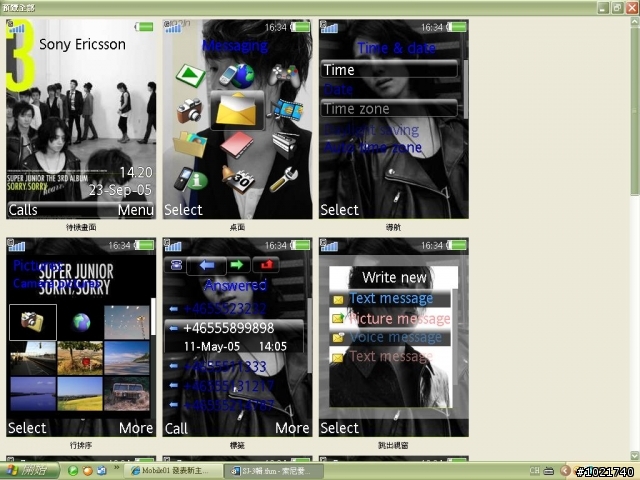Click the Sony Ericsson operator text
This screenshot has width=640, height=480.
82,44
